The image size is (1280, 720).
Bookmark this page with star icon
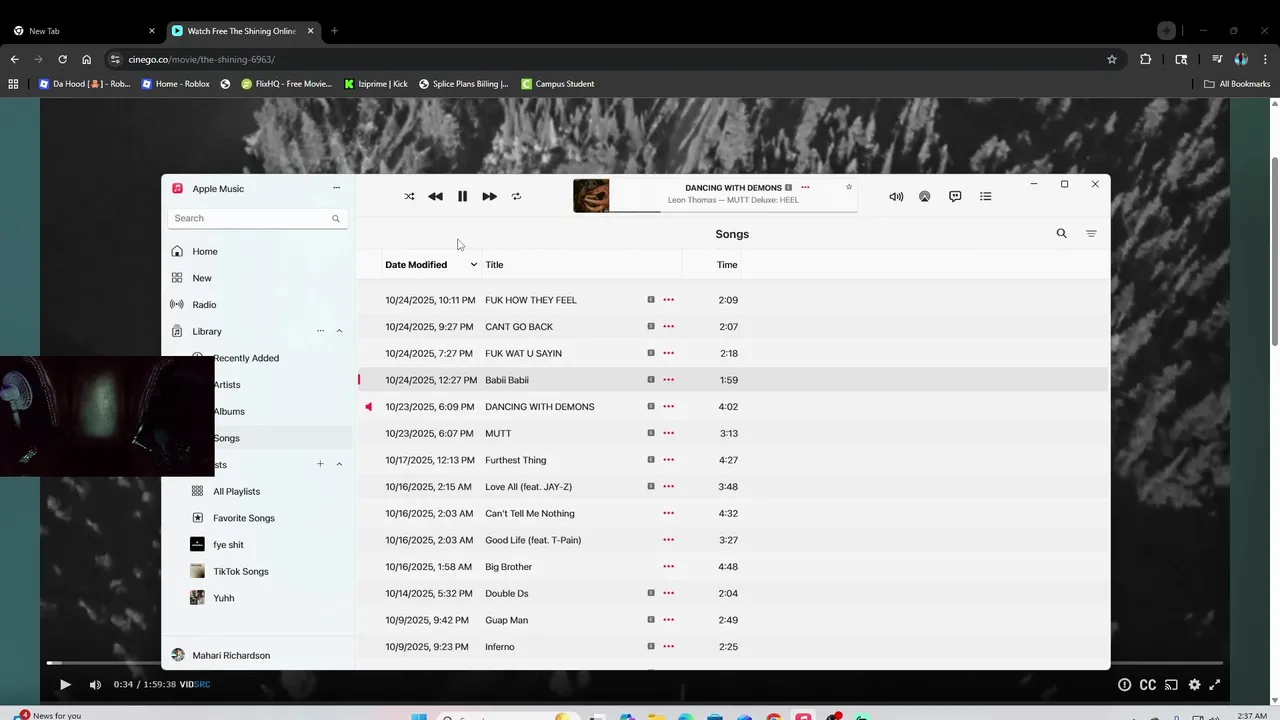click(1111, 59)
